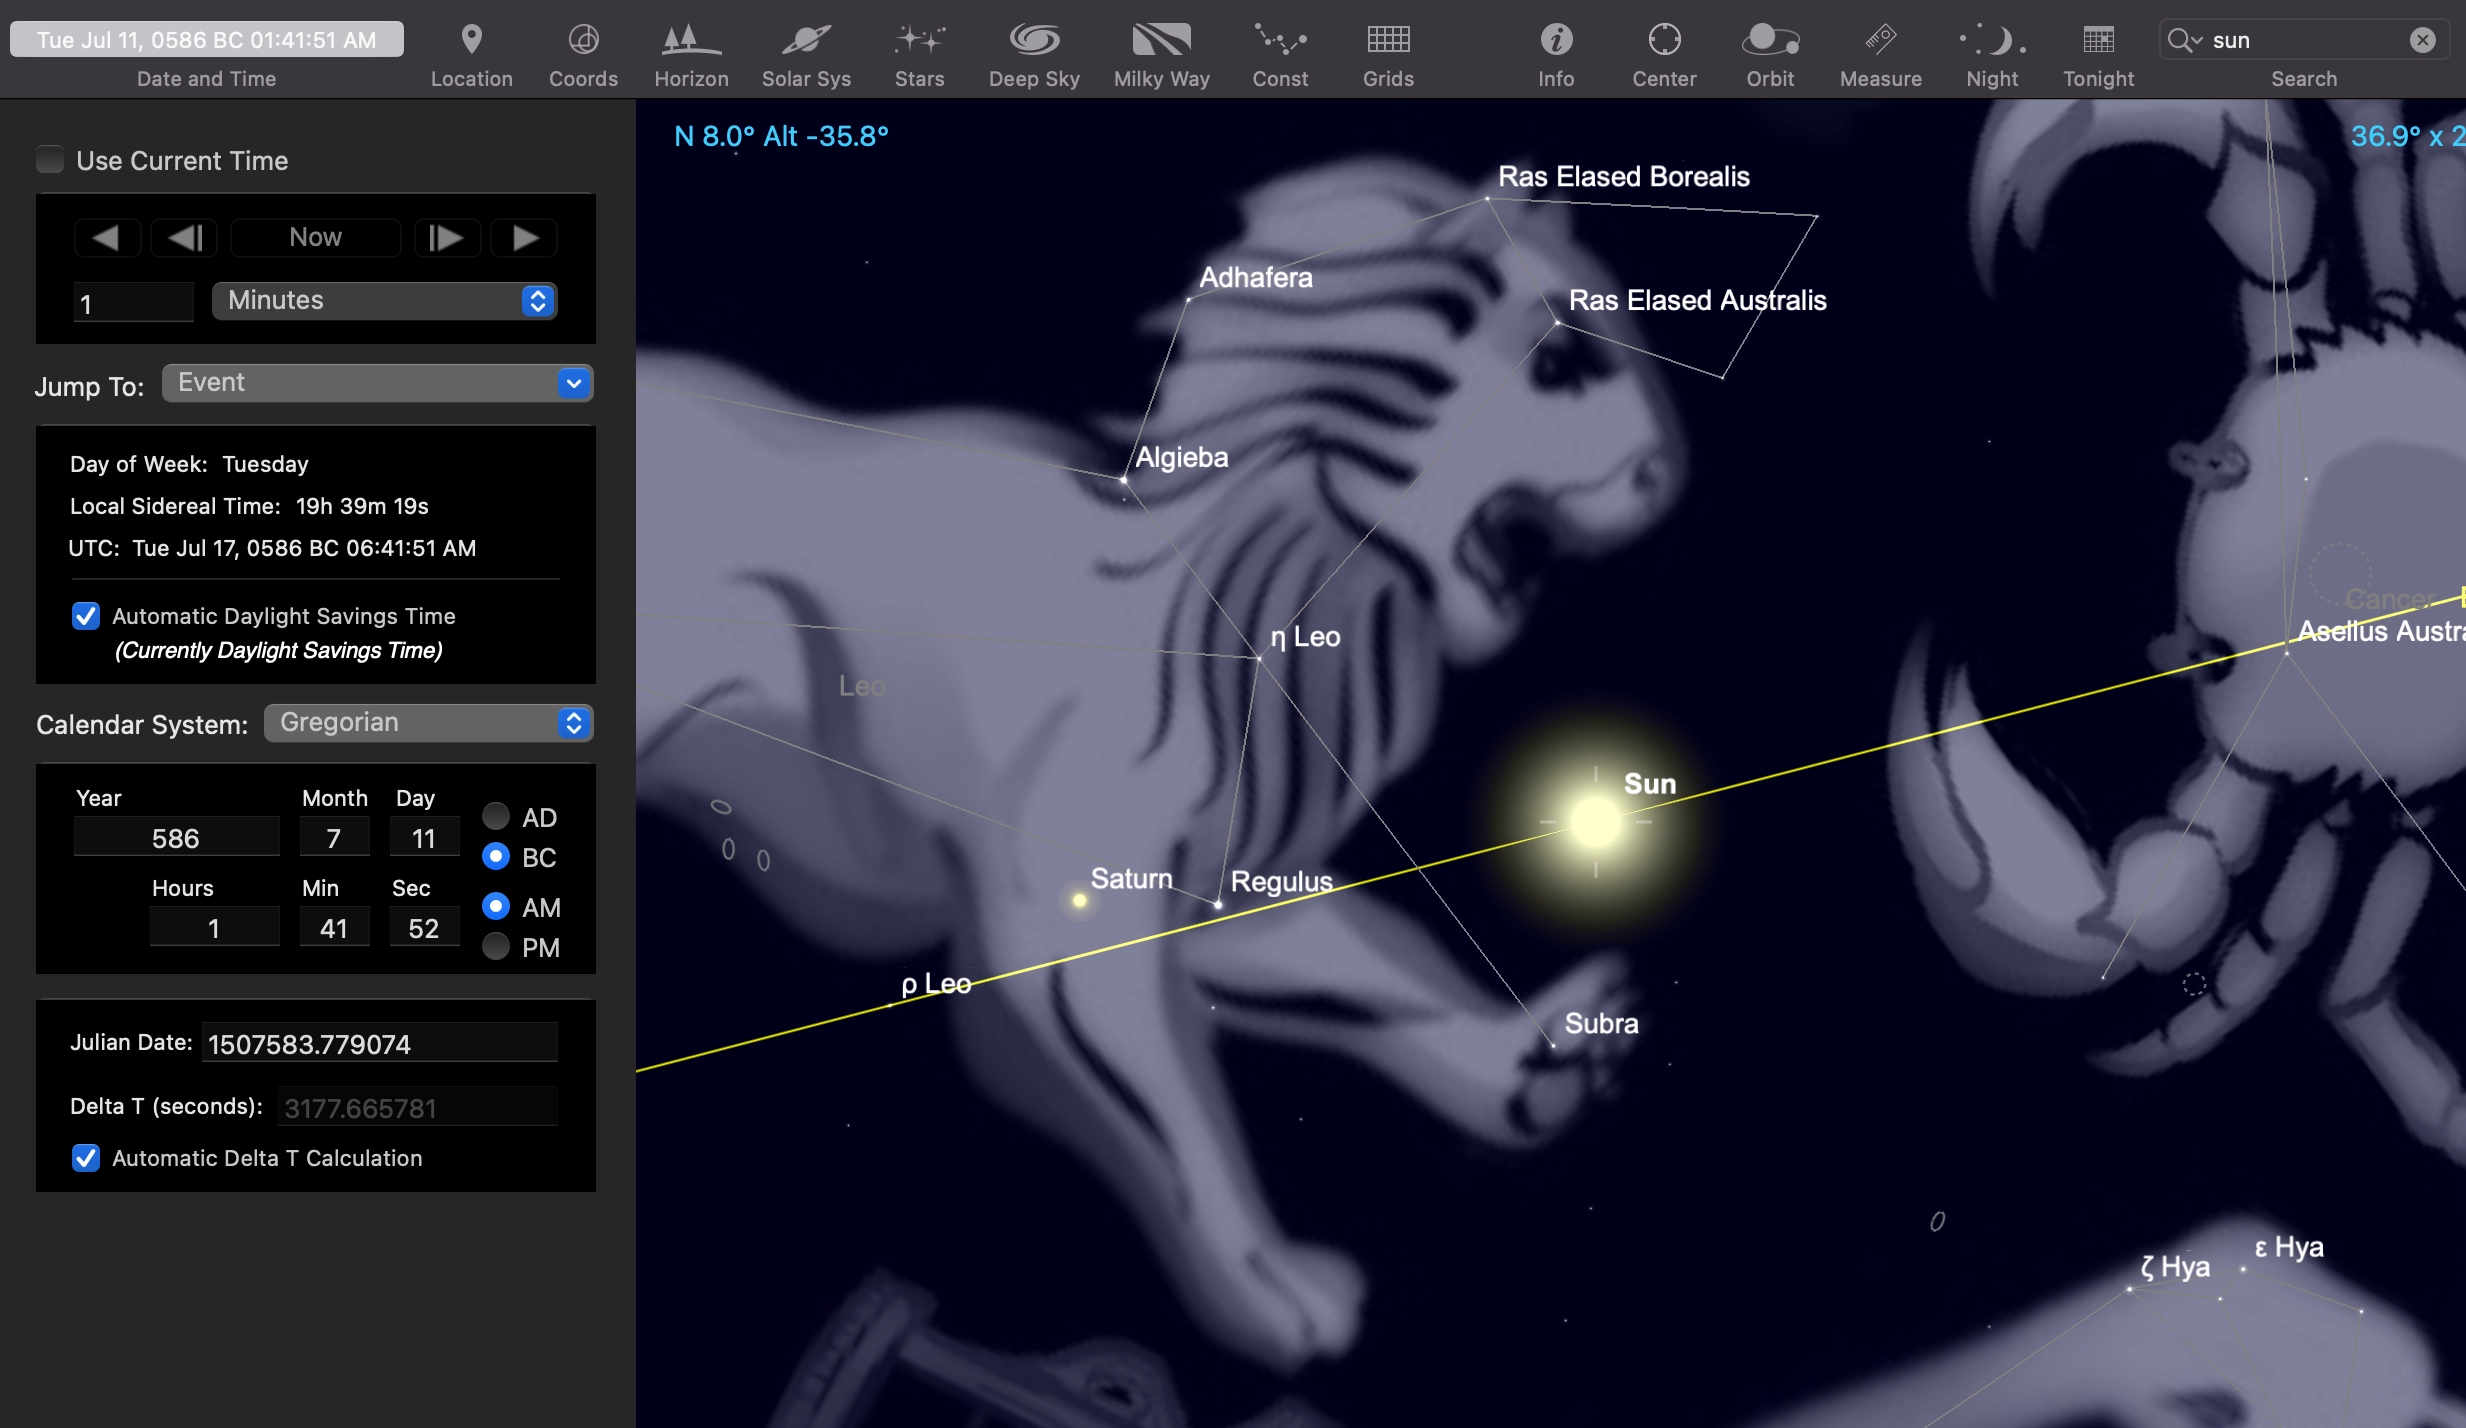The width and height of the screenshot is (2466, 1428).
Task: Select the star η Leo
Action: (1259, 658)
